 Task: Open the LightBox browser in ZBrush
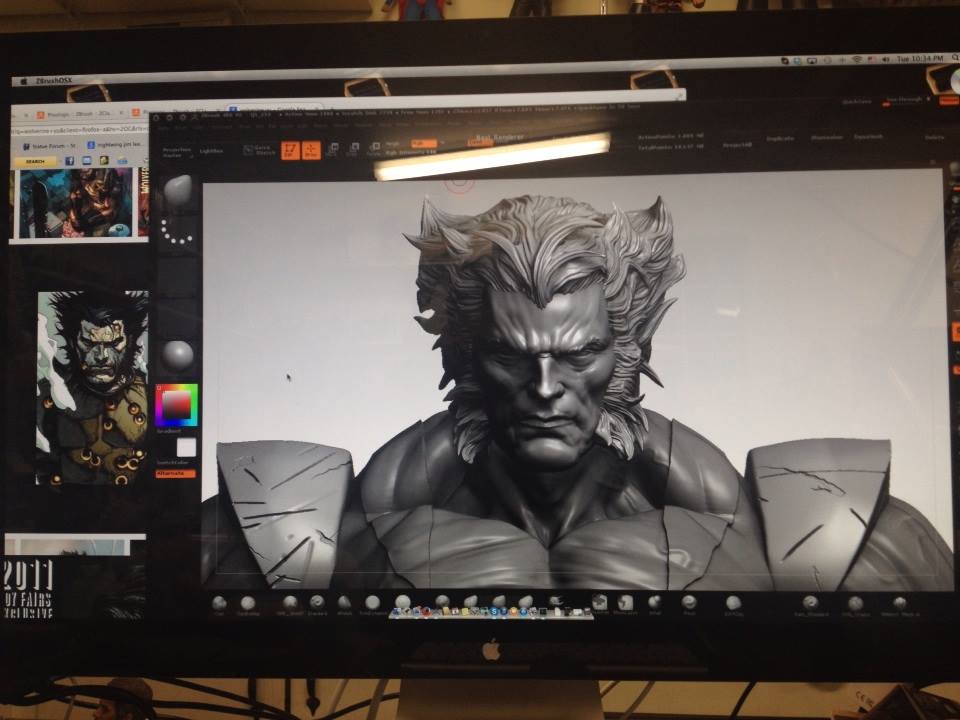pos(211,151)
